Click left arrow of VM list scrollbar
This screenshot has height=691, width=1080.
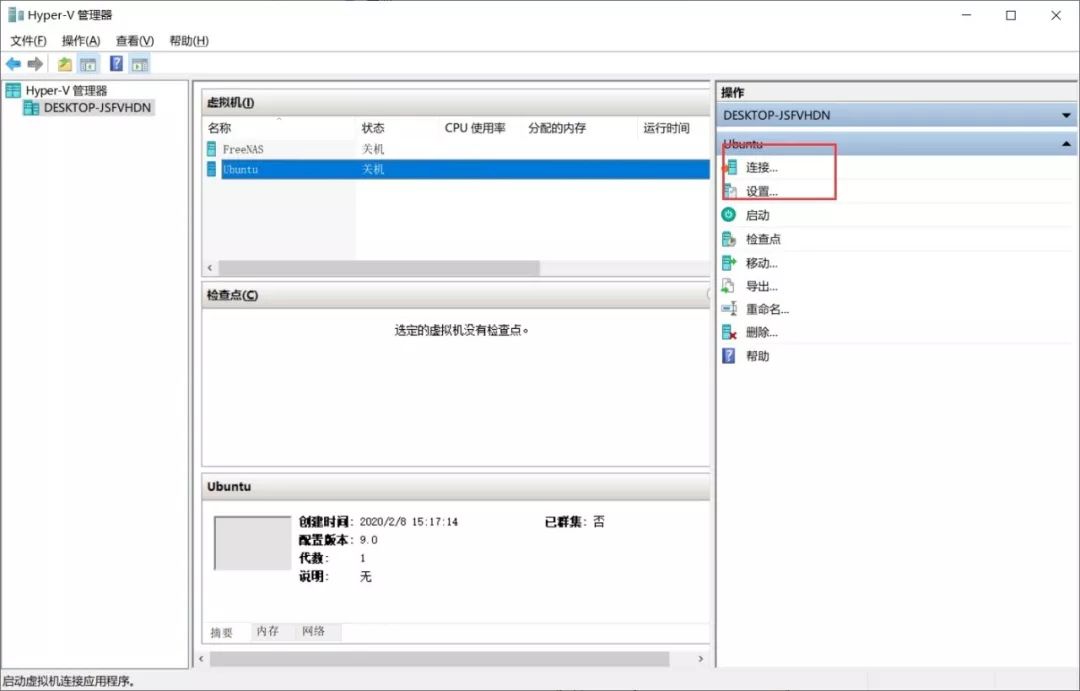point(210,267)
